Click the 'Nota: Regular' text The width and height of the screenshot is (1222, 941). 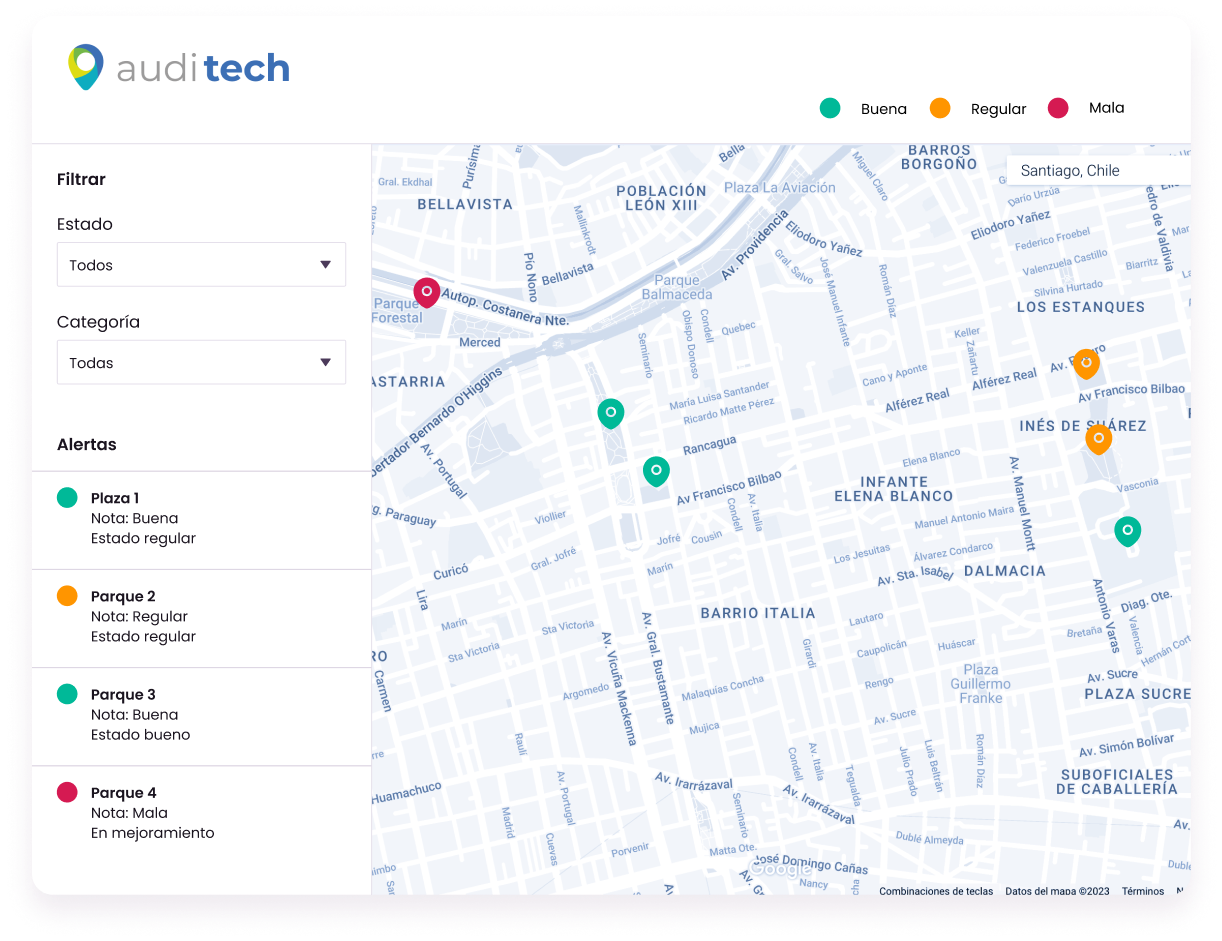pos(139,617)
